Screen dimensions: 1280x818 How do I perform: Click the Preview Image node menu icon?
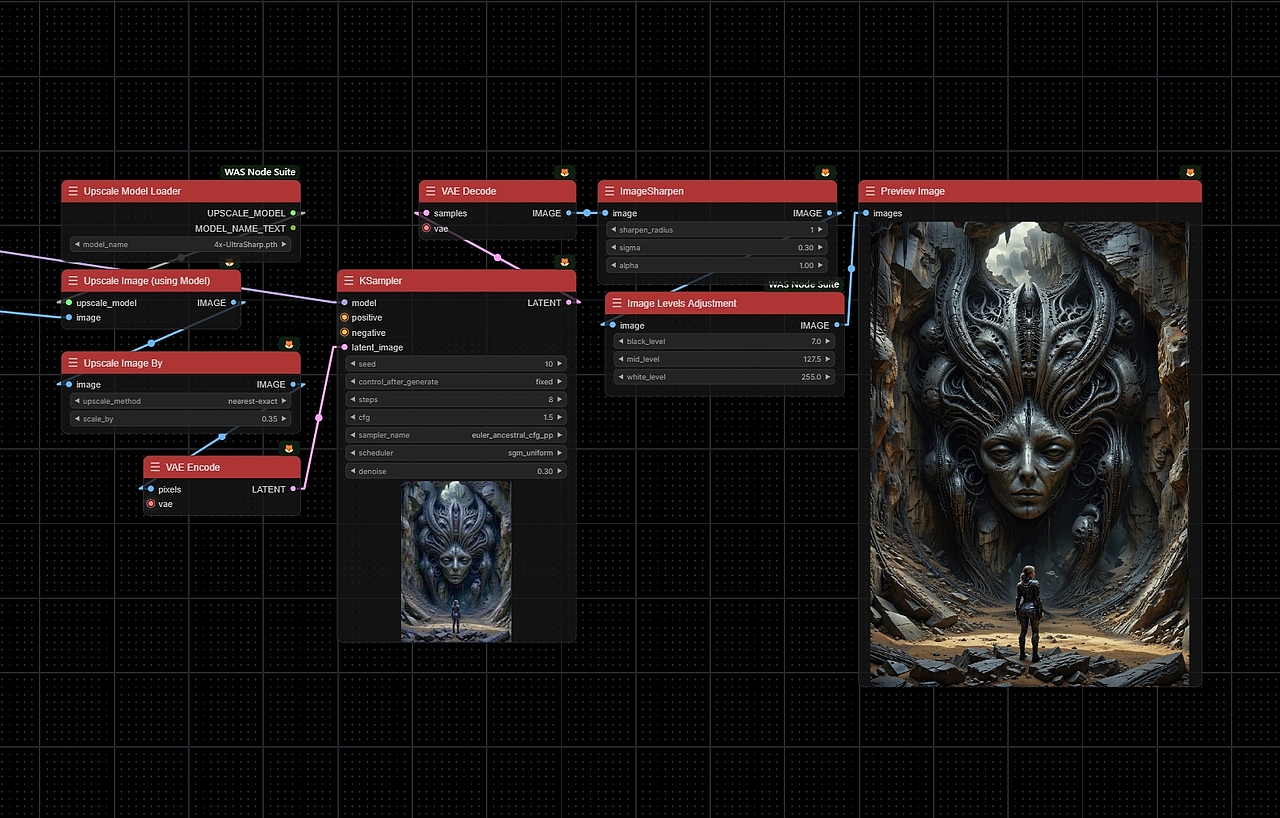(870, 191)
